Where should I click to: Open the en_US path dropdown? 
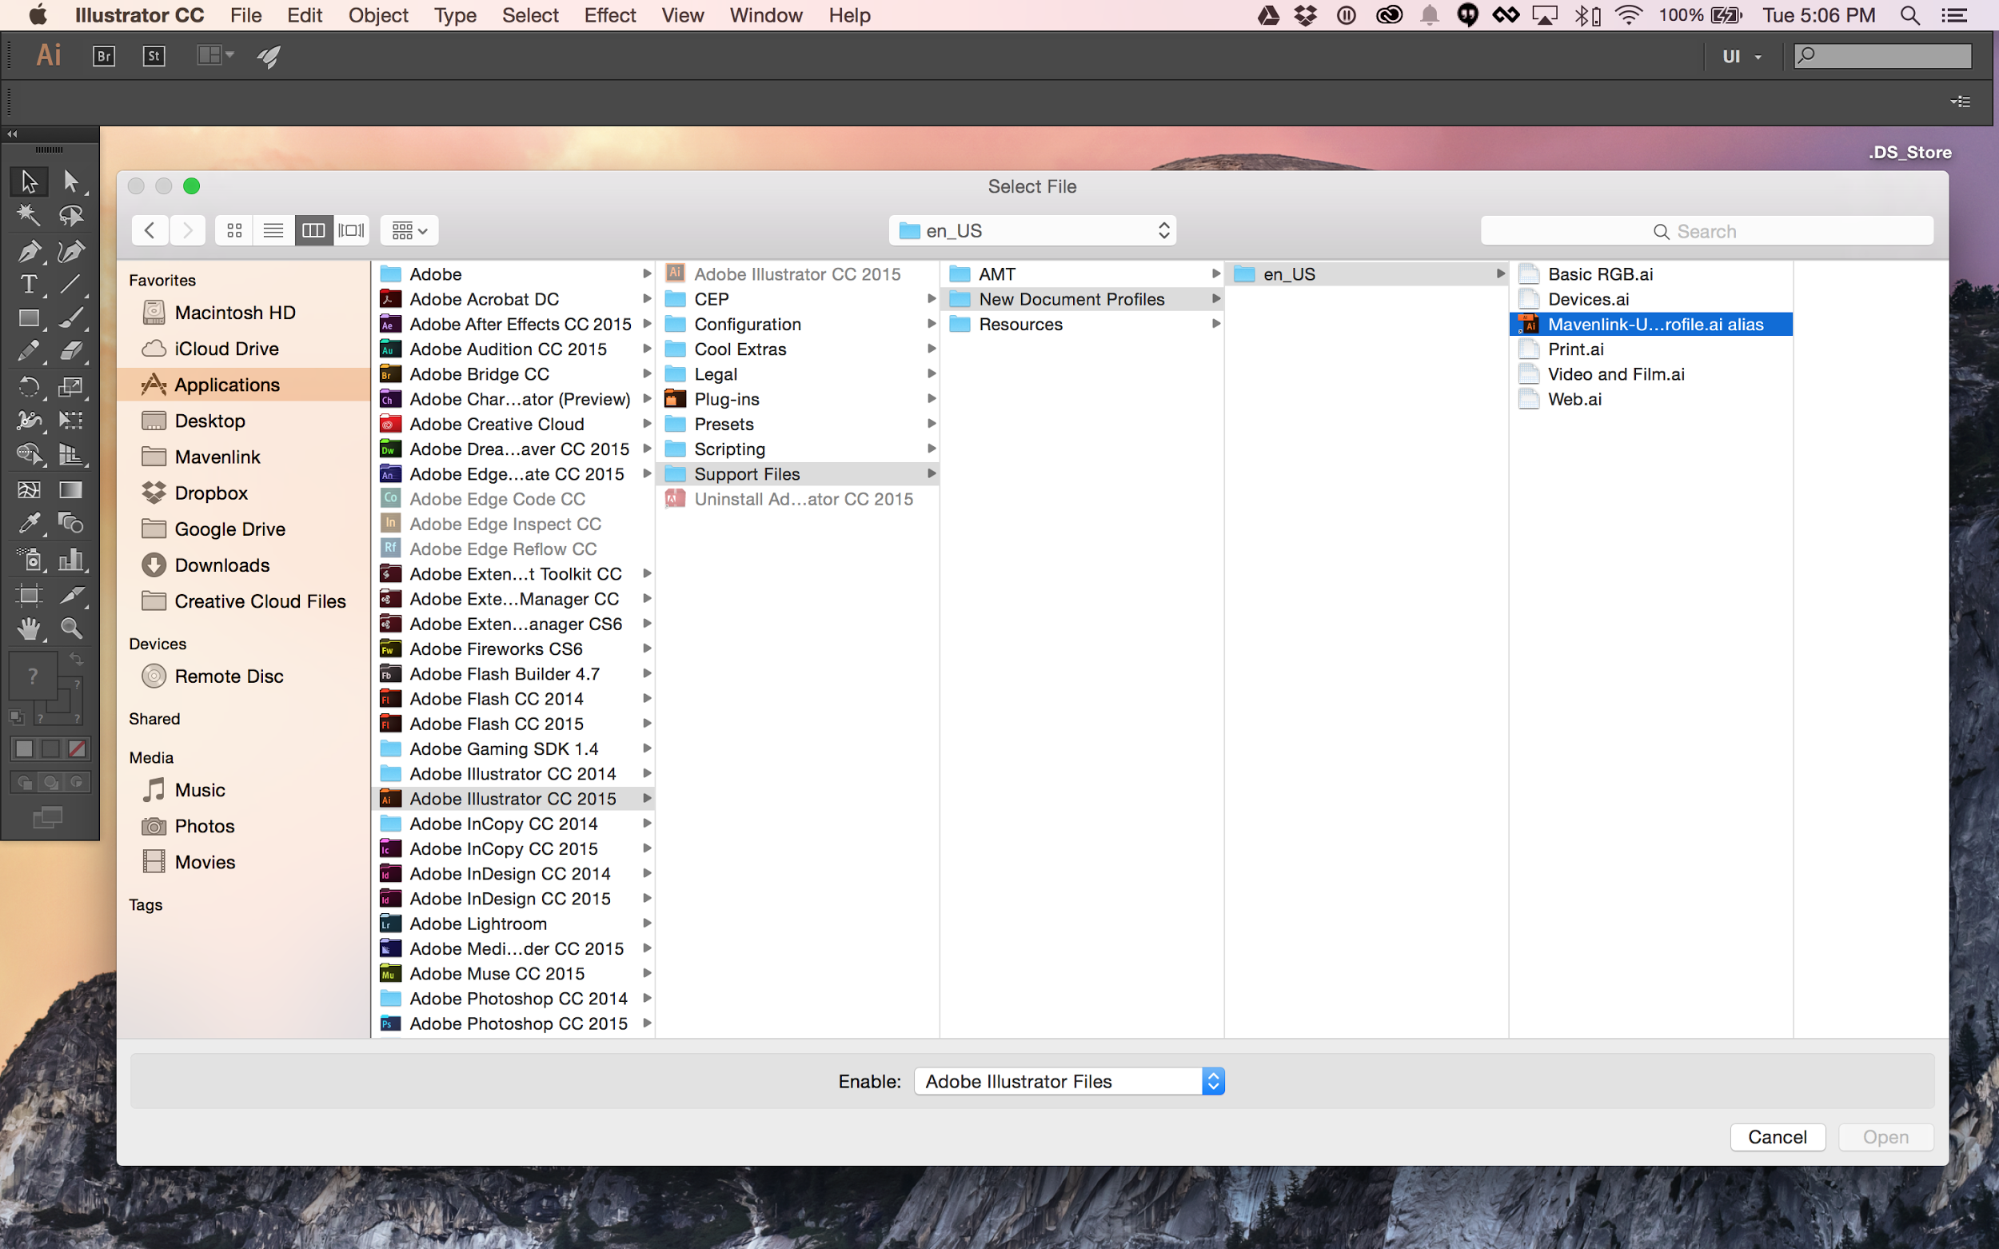[1032, 231]
